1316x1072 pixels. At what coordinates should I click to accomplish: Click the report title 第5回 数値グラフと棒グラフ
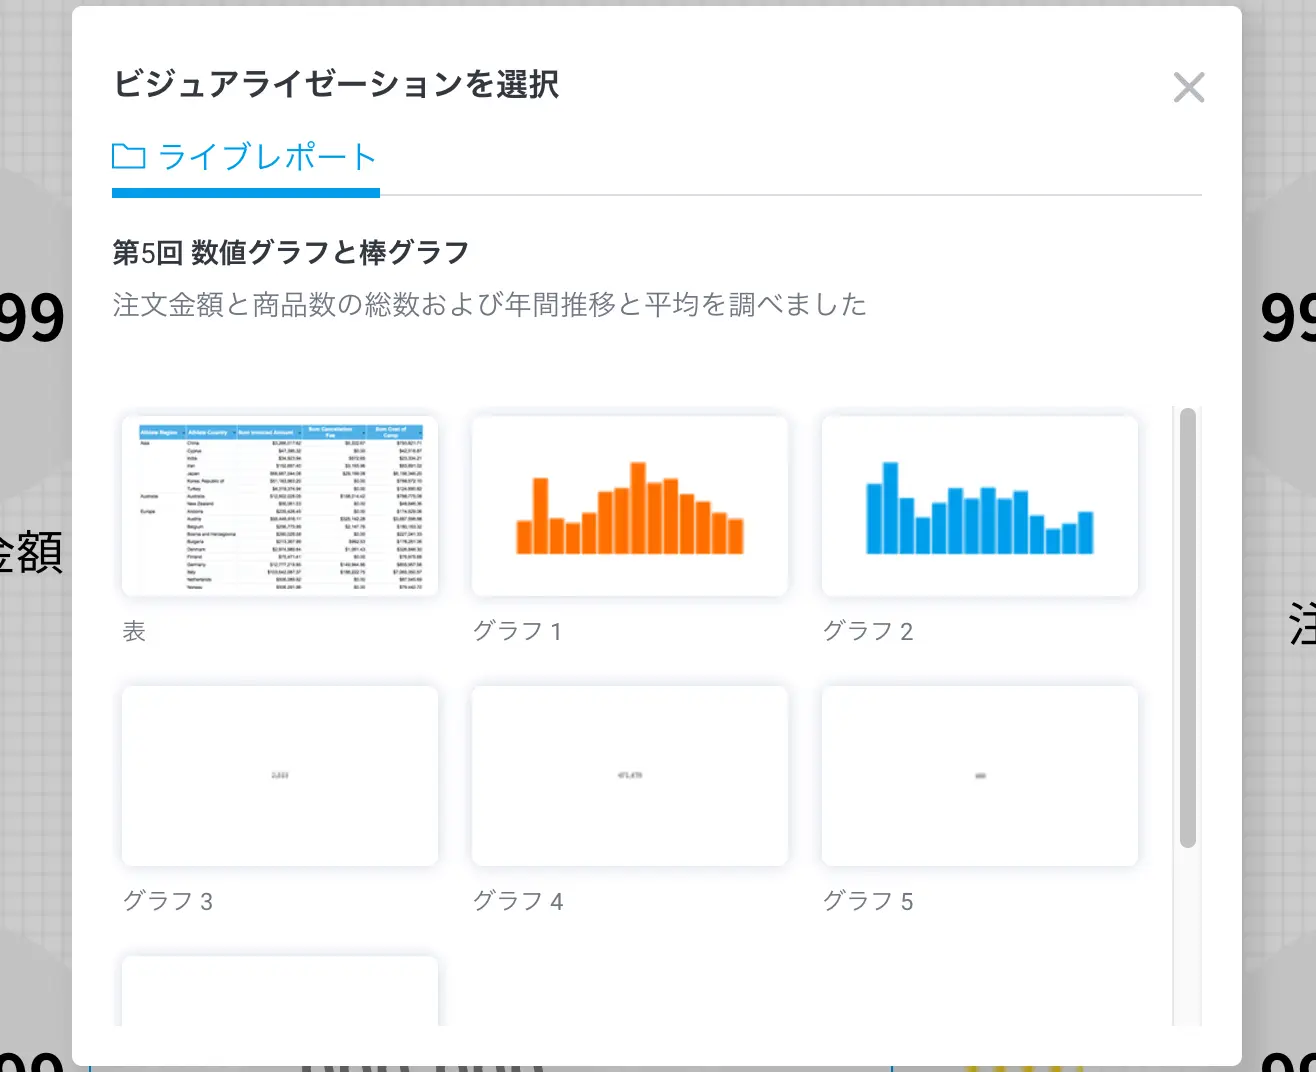(290, 253)
